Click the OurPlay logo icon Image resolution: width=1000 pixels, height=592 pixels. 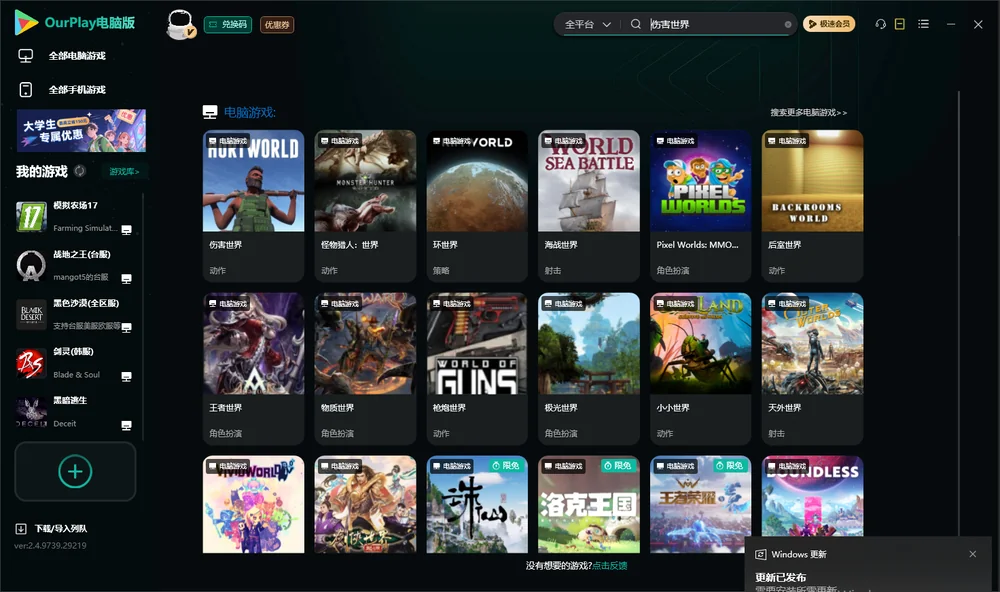26,22
